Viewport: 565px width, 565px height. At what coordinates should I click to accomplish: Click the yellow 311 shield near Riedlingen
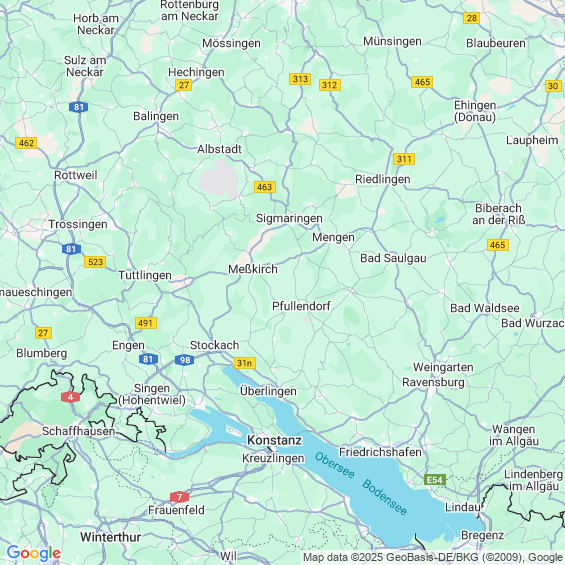click(404, 159)
